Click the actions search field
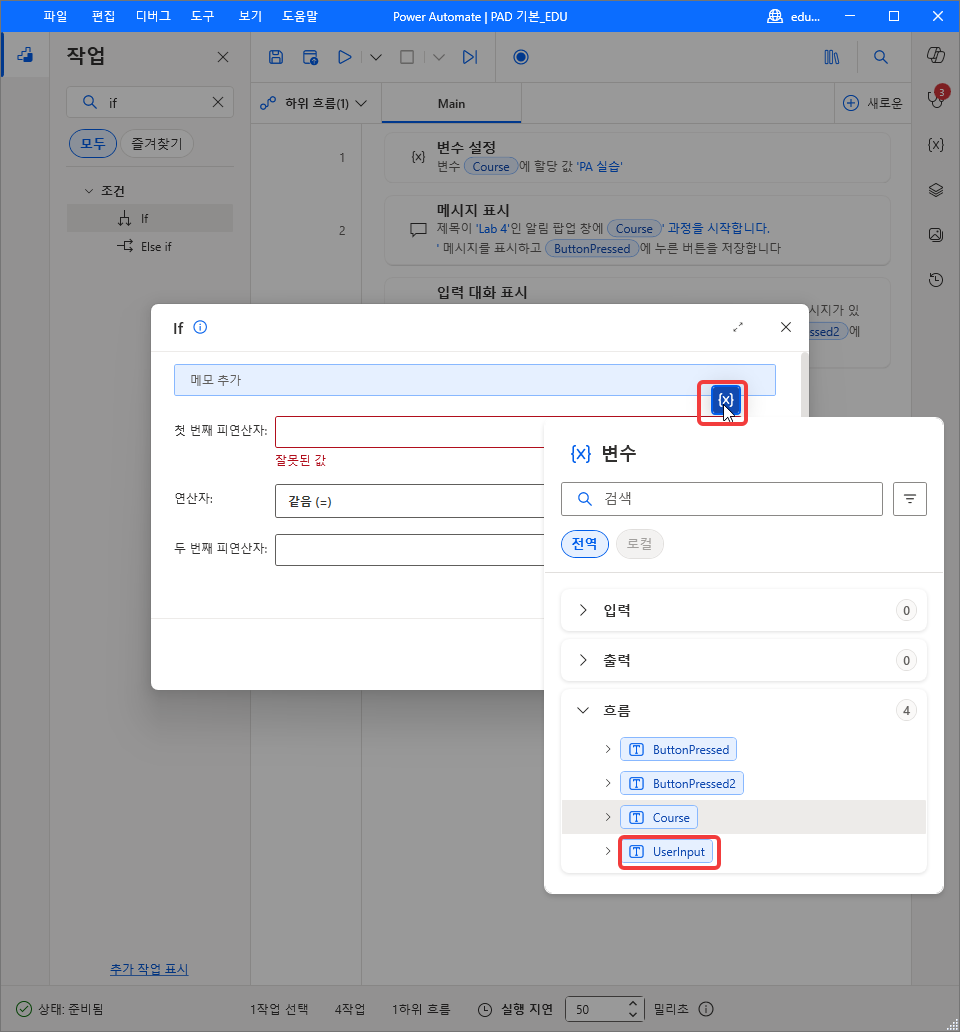Screen dimensions: 960x1032 click(x=150, y=102)
